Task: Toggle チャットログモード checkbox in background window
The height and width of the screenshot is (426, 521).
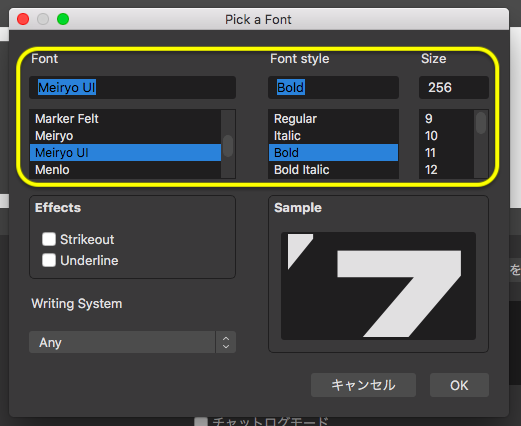Action: [x=201, y=421]
